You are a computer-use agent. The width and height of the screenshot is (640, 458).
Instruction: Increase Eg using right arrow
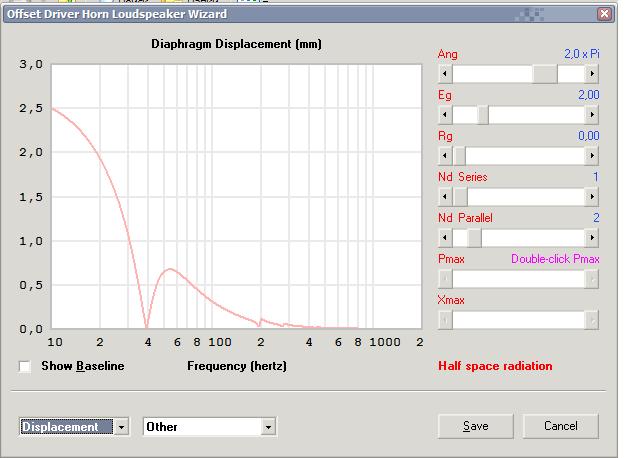coord(592,115)
